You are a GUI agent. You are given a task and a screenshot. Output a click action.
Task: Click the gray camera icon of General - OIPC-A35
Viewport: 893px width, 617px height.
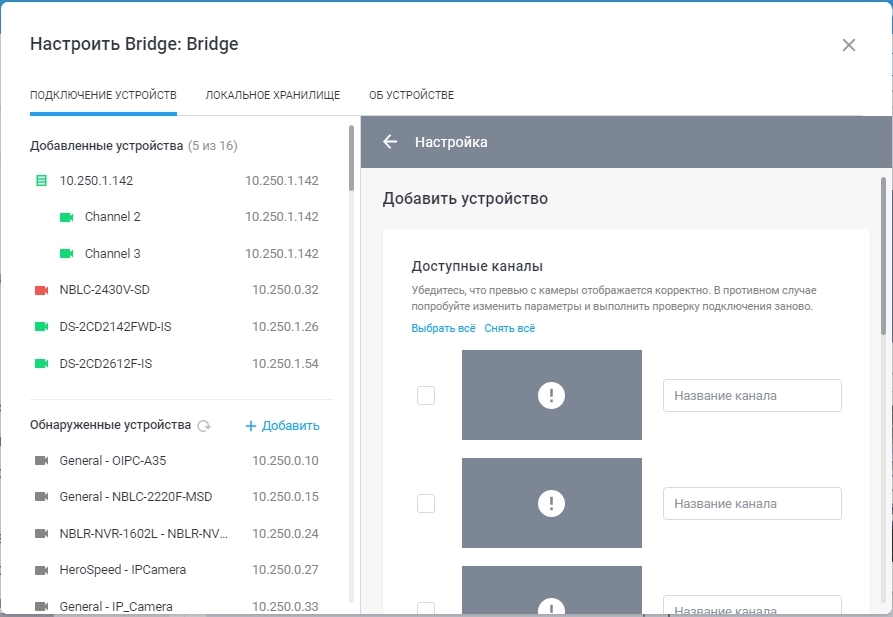coord(42,460)
